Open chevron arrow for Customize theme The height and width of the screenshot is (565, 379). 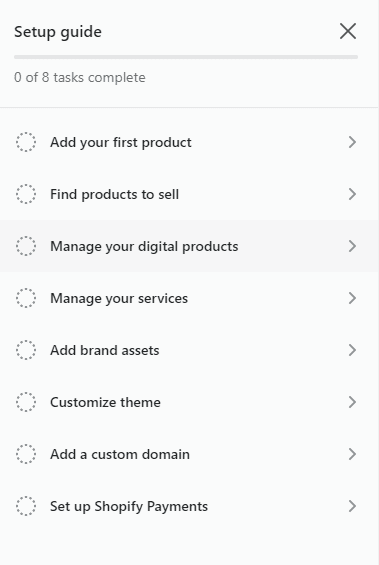coord(352,402)
